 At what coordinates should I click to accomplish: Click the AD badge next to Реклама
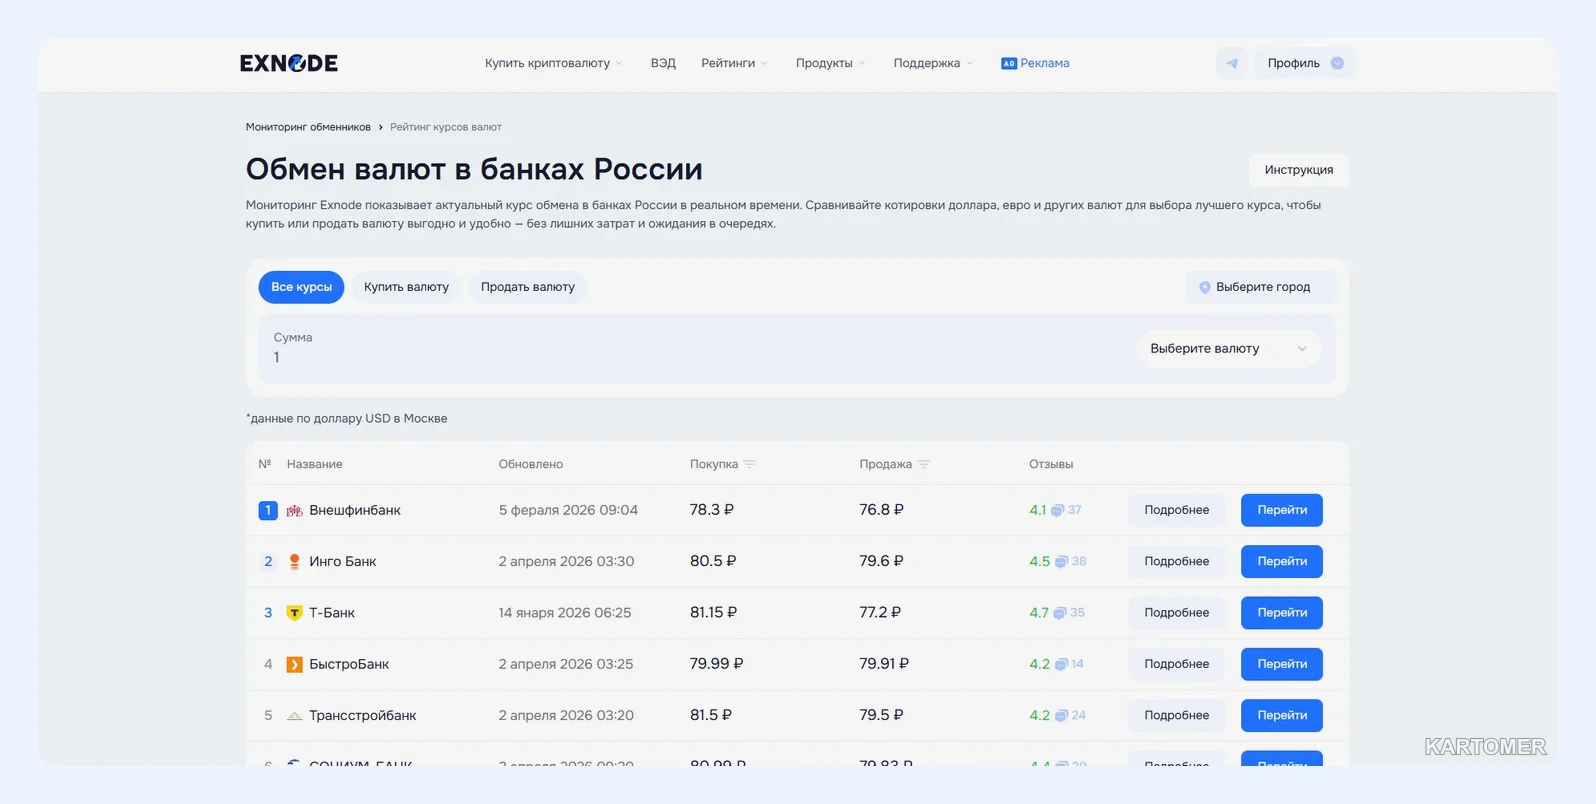[1009, 63]
